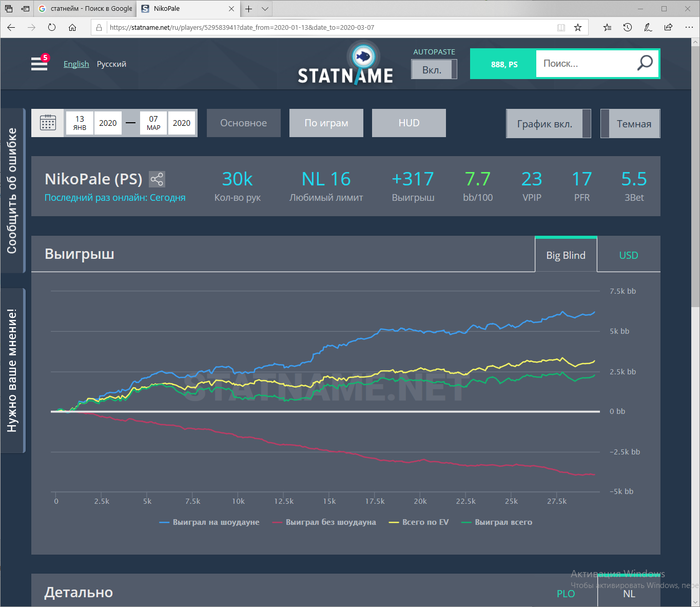Close the NikoPale tab
This screenshot has width=700, height=607.
pyautogui.click(x=231, y=8)
